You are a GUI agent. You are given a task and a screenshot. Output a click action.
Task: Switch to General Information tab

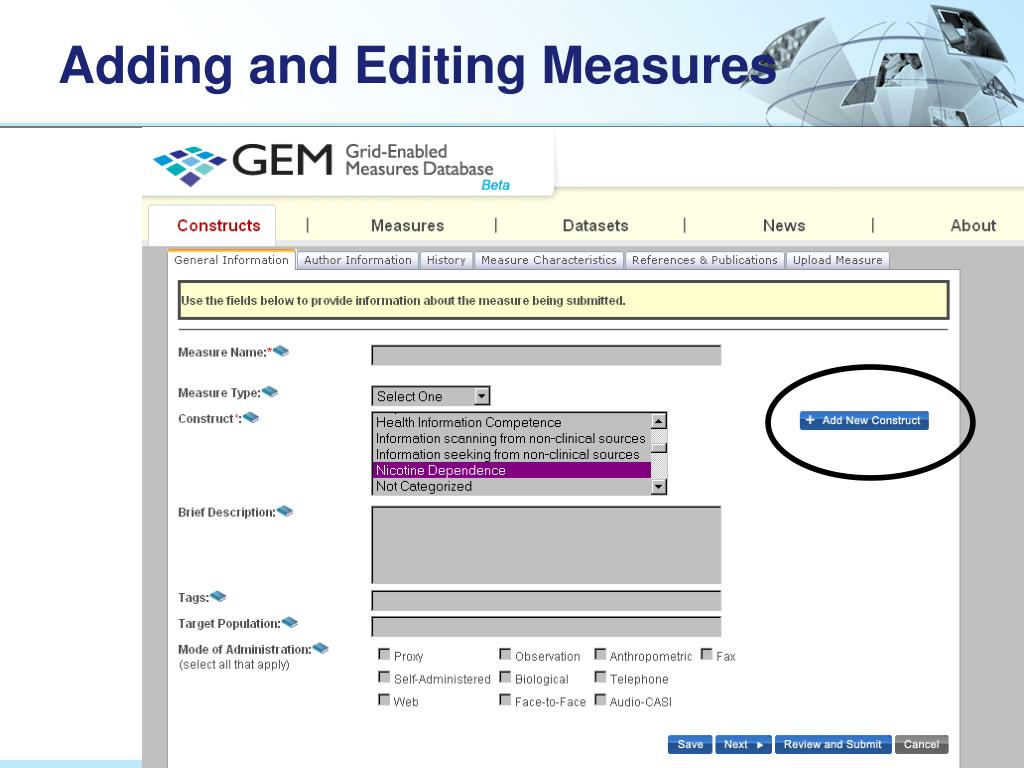pyautogui.click(x=231, y=260)
